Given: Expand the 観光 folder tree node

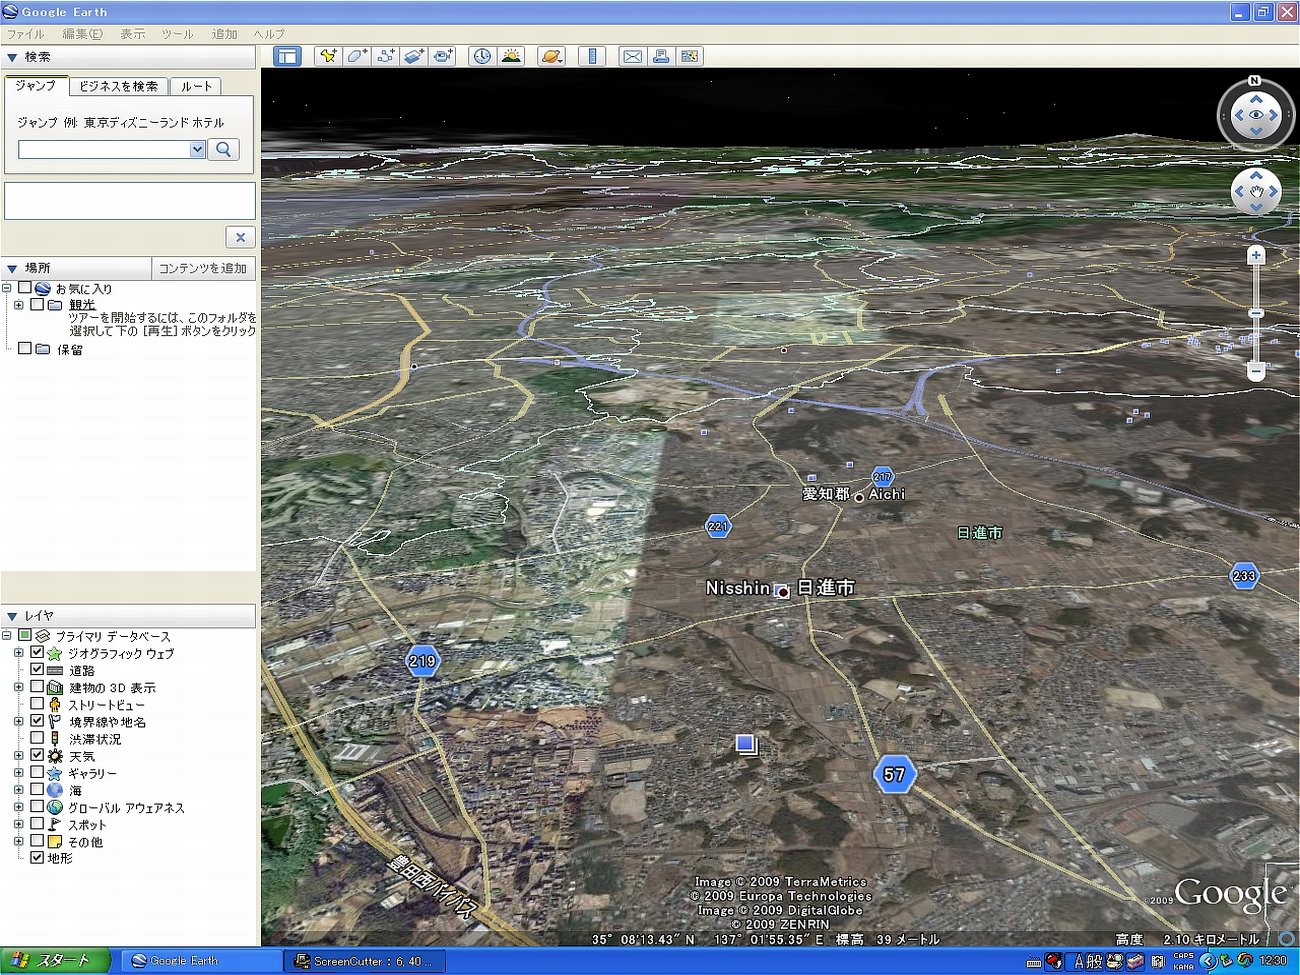Looking at the screenshot, I should click(x=18, y=305).
